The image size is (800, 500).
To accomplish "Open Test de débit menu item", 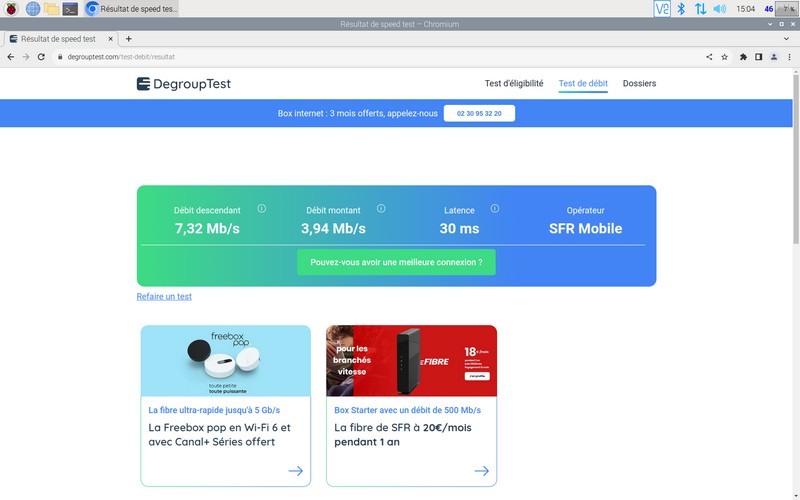I will tap(583, 83).
